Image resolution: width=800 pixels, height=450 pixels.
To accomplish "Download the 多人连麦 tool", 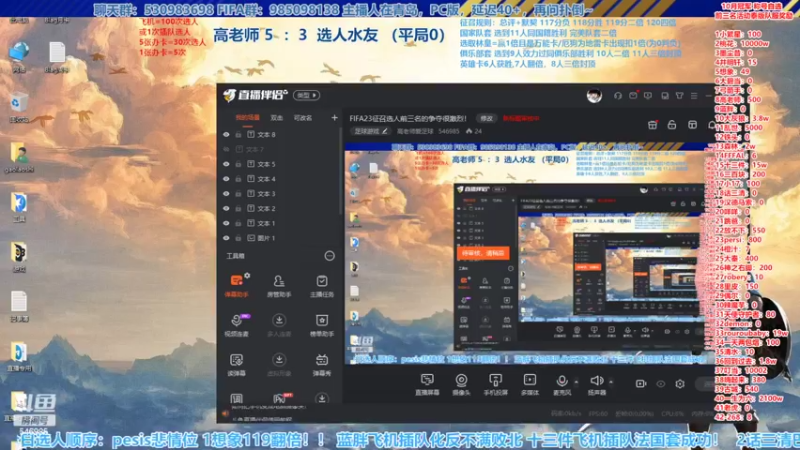I will click(279, 325).
